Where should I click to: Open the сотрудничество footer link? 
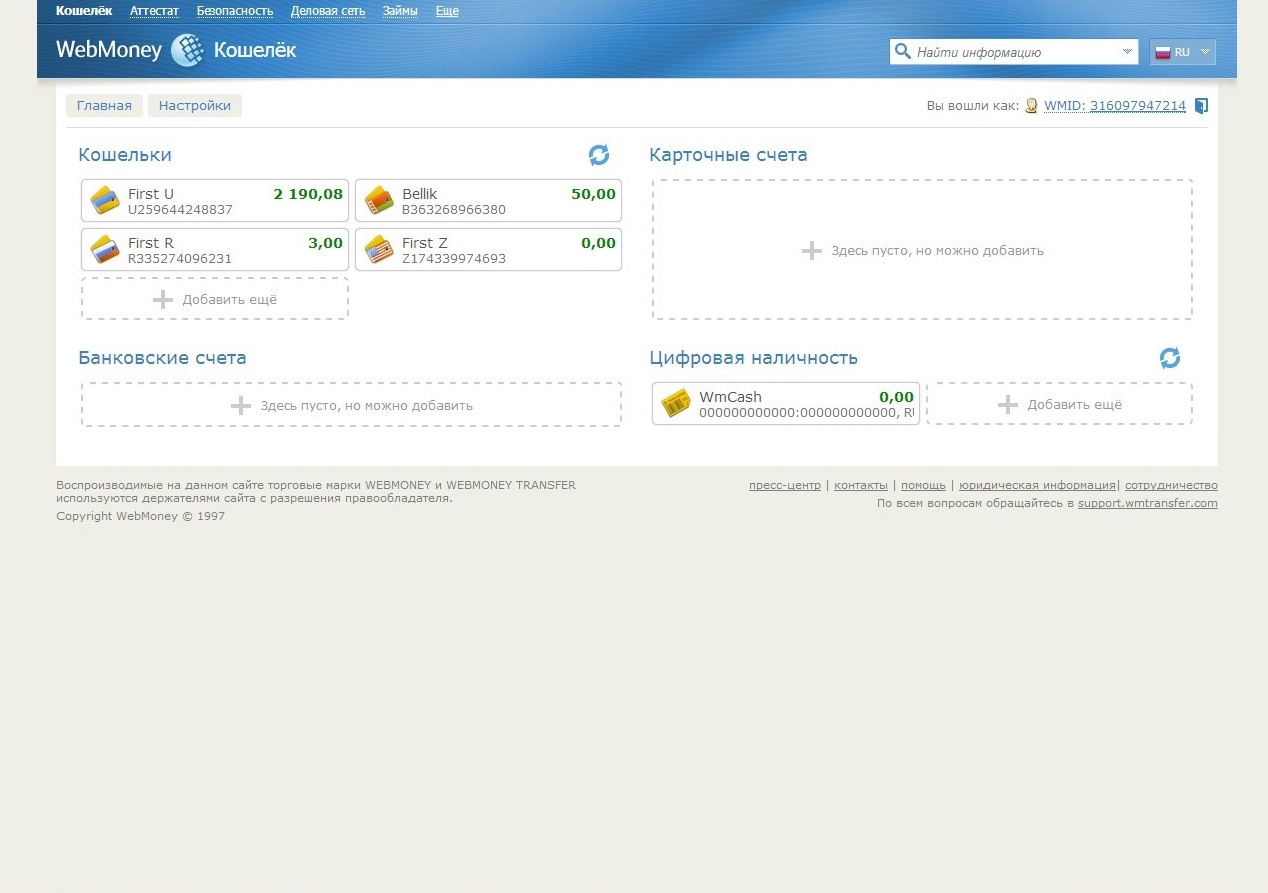[x=1171, y=485]
